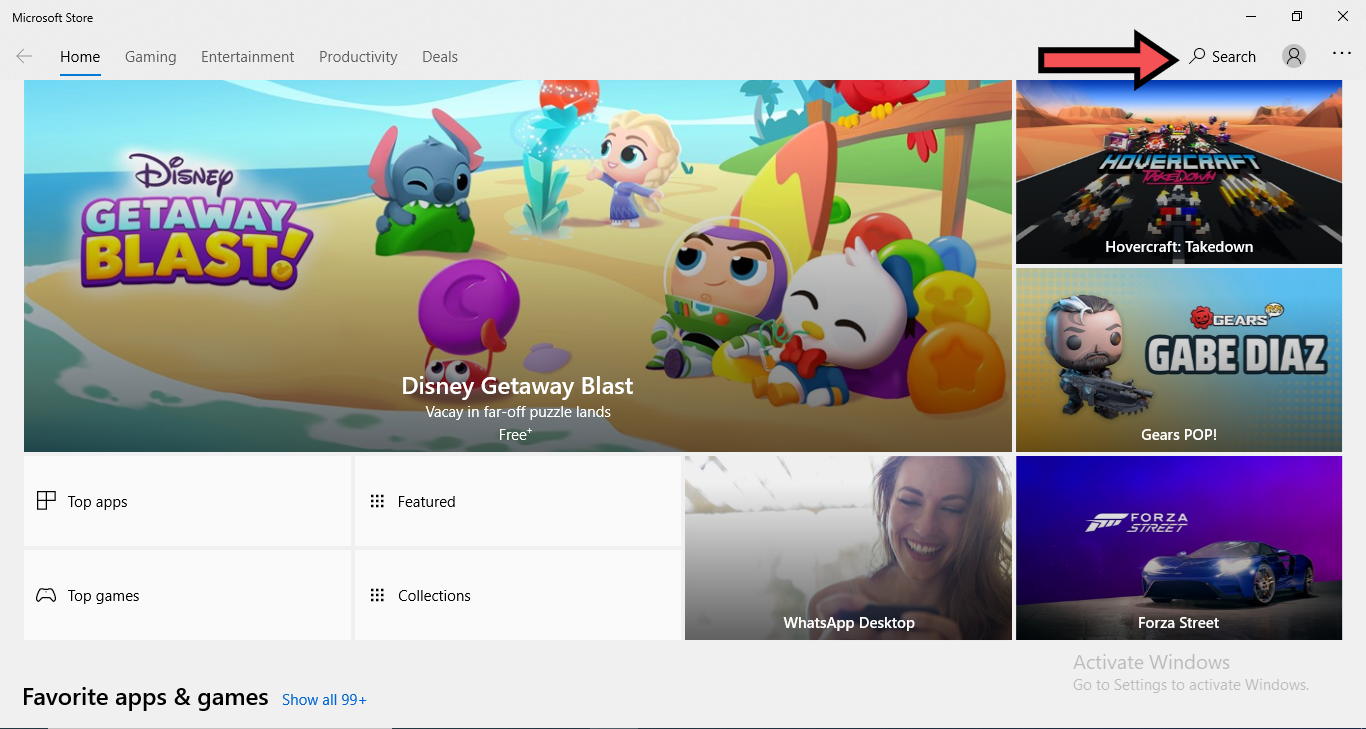The image size is (1366, 729).
Task: Click the Top games controller icon
Action: point(46,595)
